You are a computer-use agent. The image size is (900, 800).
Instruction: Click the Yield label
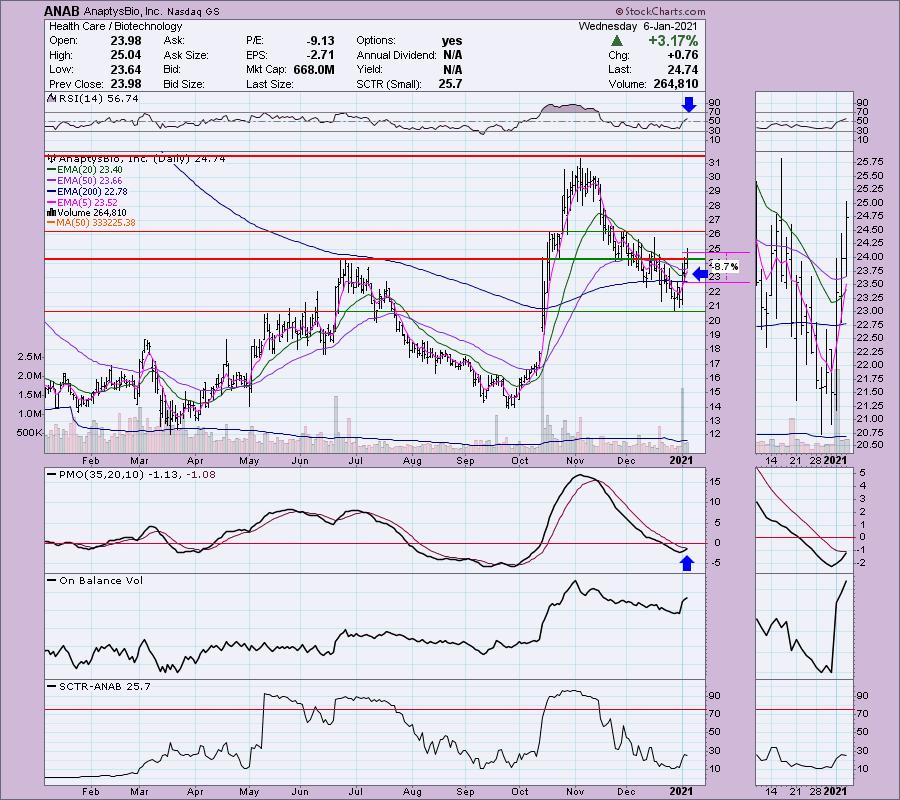point(369,69)
